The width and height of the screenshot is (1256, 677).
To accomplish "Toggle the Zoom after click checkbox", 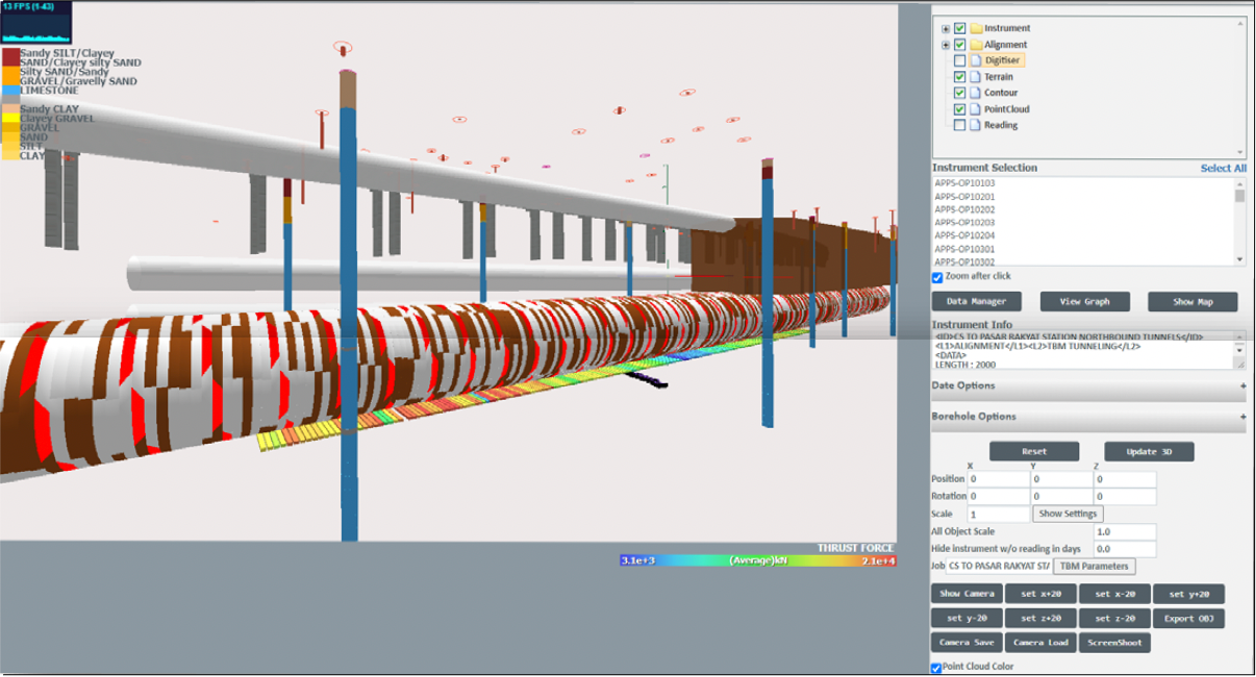I will point(937,277).
